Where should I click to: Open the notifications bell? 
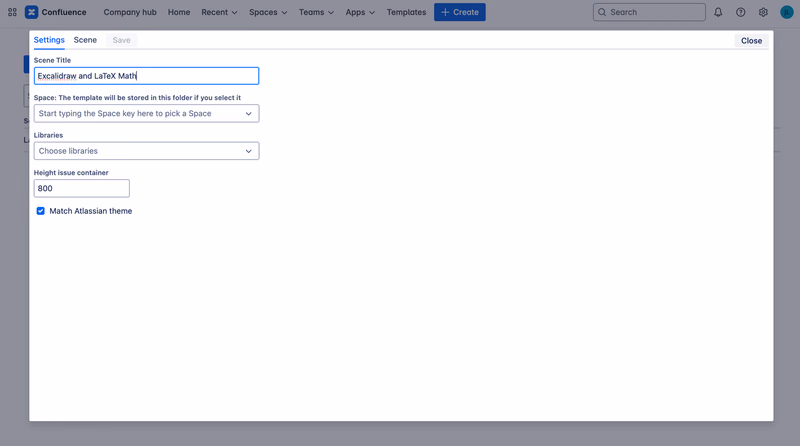coord(718,12)
